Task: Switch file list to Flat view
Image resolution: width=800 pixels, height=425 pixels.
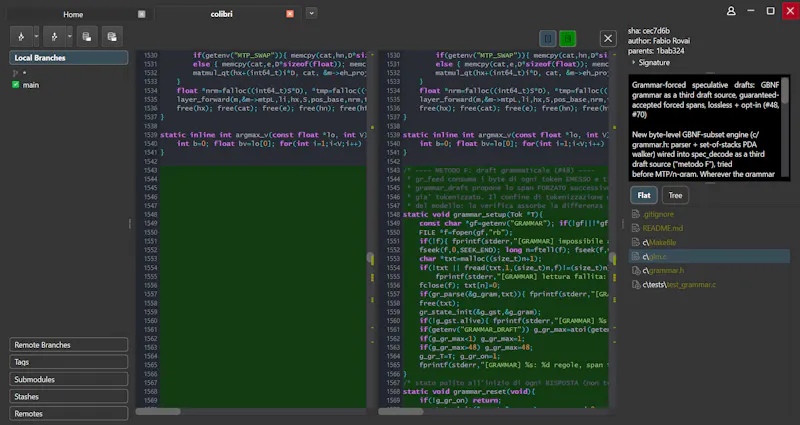Action: pyautogui.click(x=644, y=195)
